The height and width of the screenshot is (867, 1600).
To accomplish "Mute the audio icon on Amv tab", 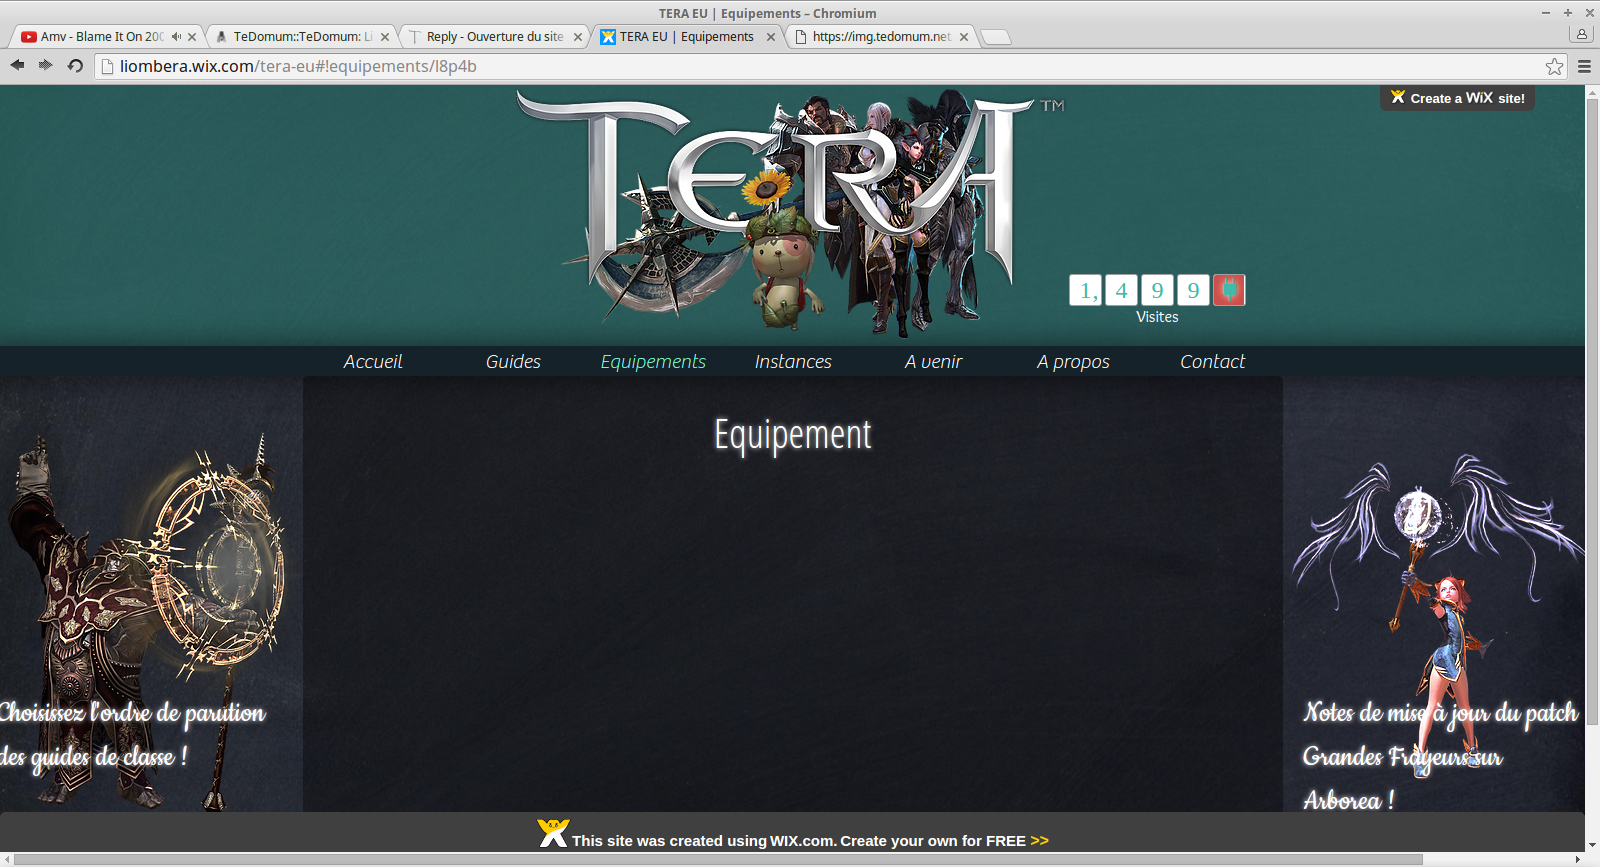I will click(176, 37).
